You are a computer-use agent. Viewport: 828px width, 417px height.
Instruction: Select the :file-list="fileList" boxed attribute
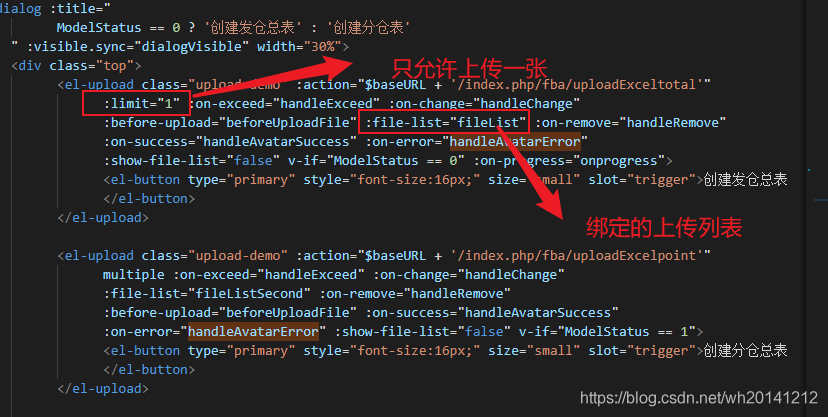pos(444,122)
